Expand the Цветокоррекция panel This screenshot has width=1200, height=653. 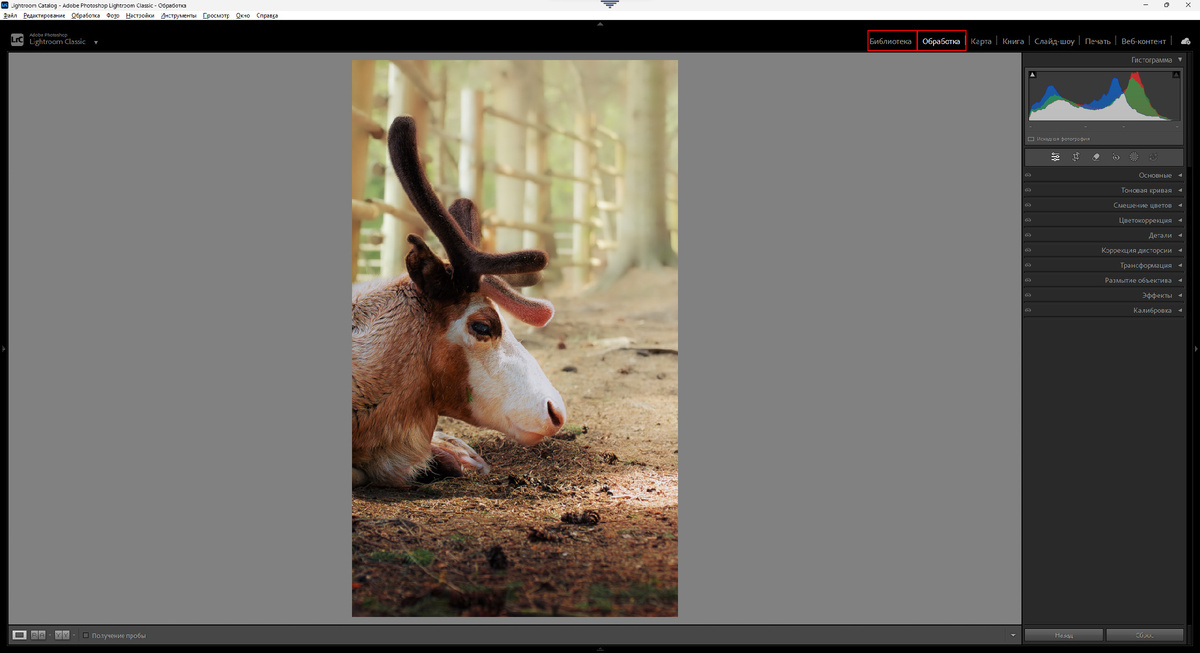[1180, 220]
